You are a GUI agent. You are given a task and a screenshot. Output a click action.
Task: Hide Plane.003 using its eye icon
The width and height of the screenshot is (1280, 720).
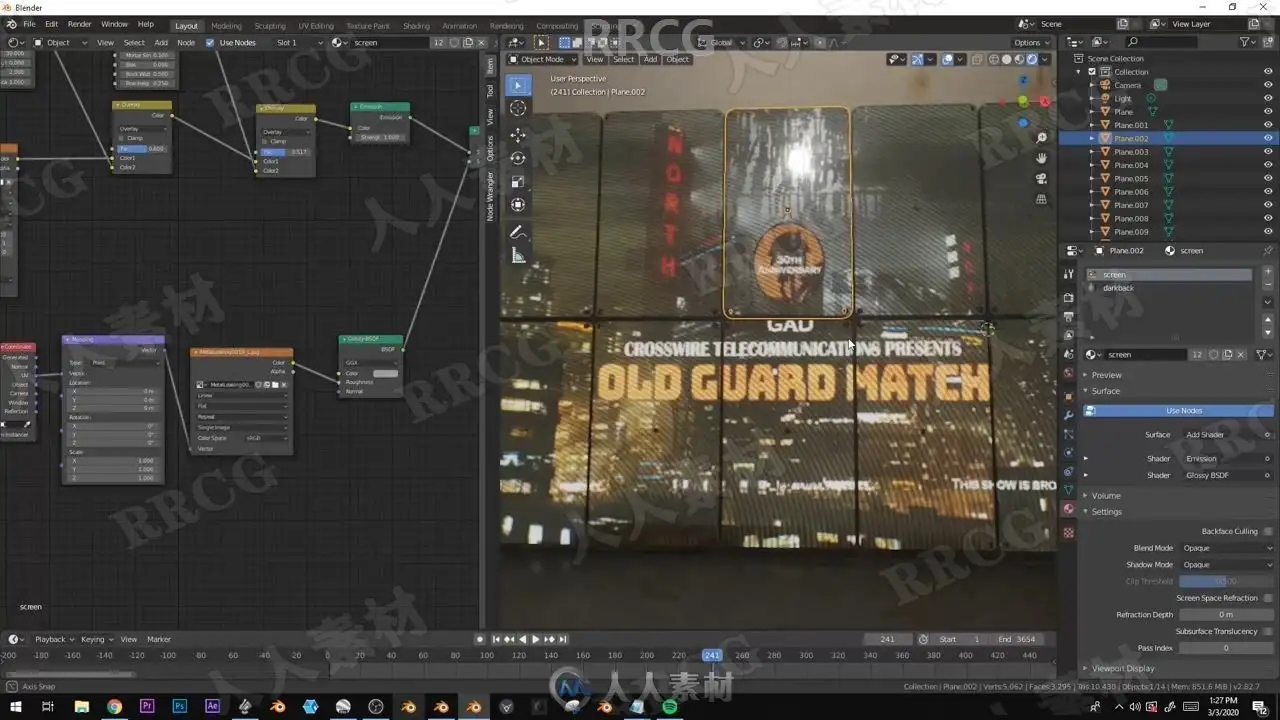pos(1268,152)
